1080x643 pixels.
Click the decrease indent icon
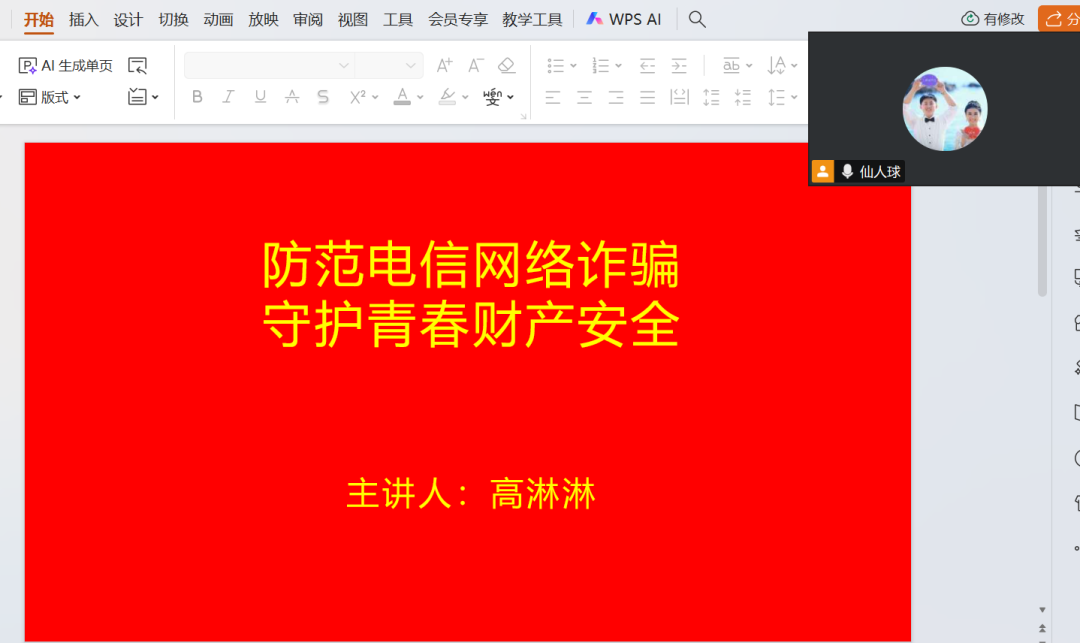(647, 66)
